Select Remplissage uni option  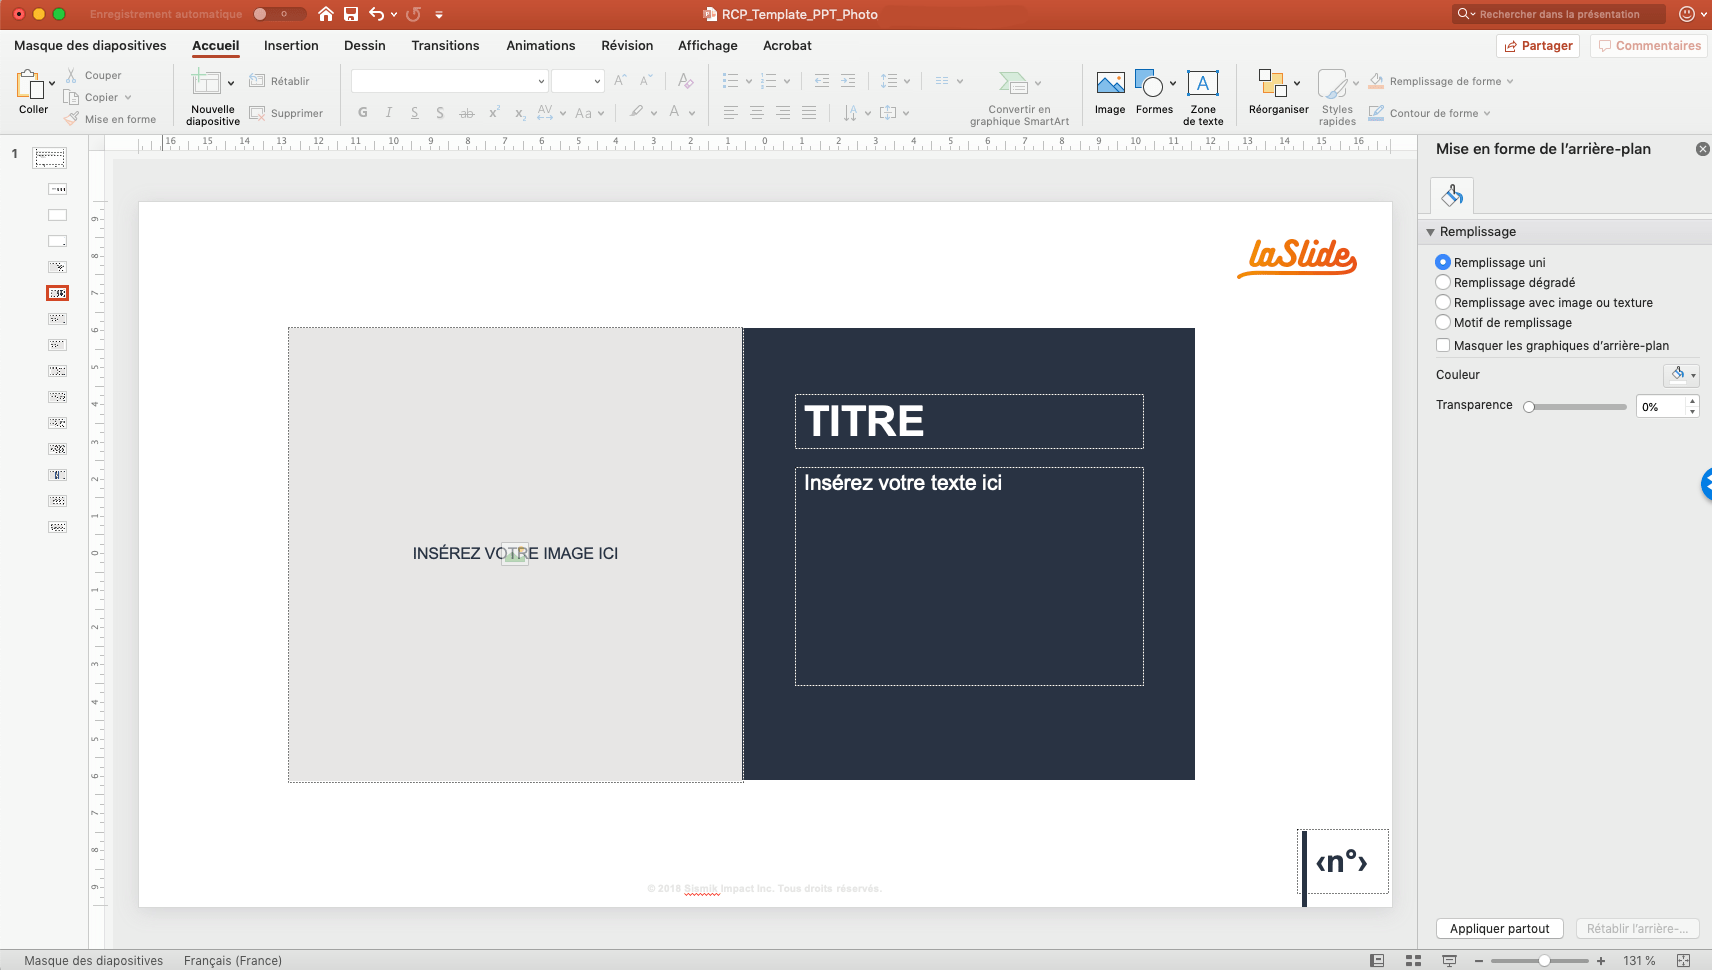point(1443,262)
